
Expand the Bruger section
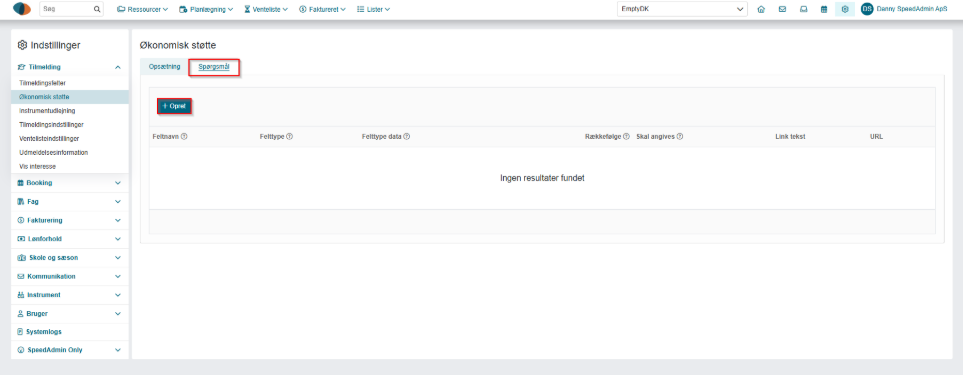tap(69, 314)
